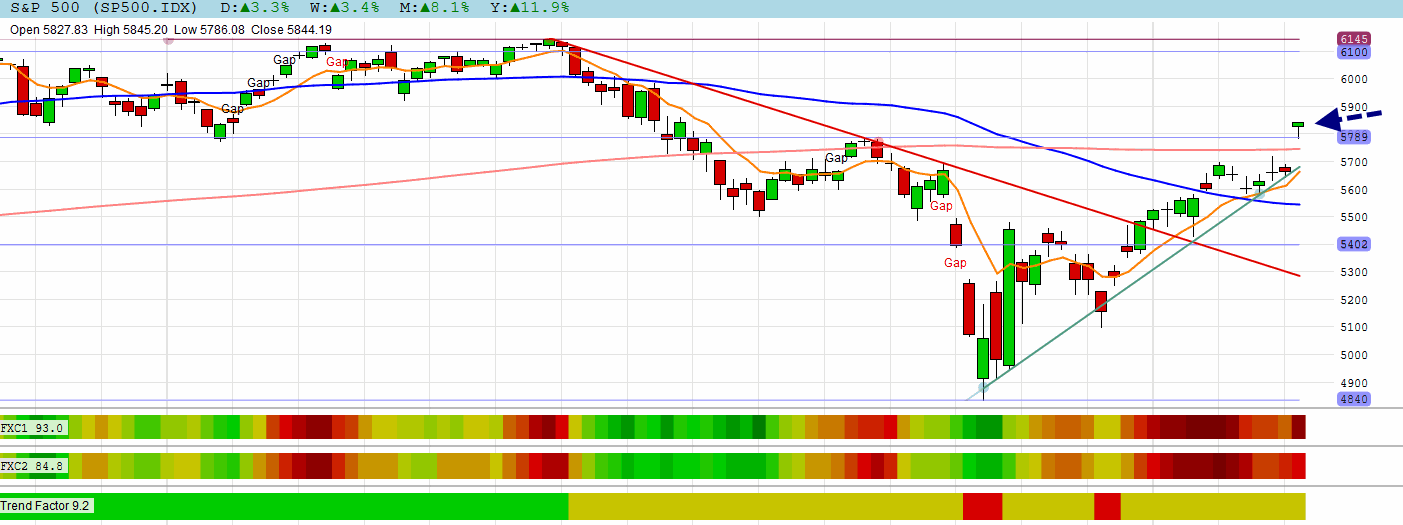This screenshot has width=1403, height=525.
Task: Click the 5600 price axis label
Action: click(x=1353, y=190)
